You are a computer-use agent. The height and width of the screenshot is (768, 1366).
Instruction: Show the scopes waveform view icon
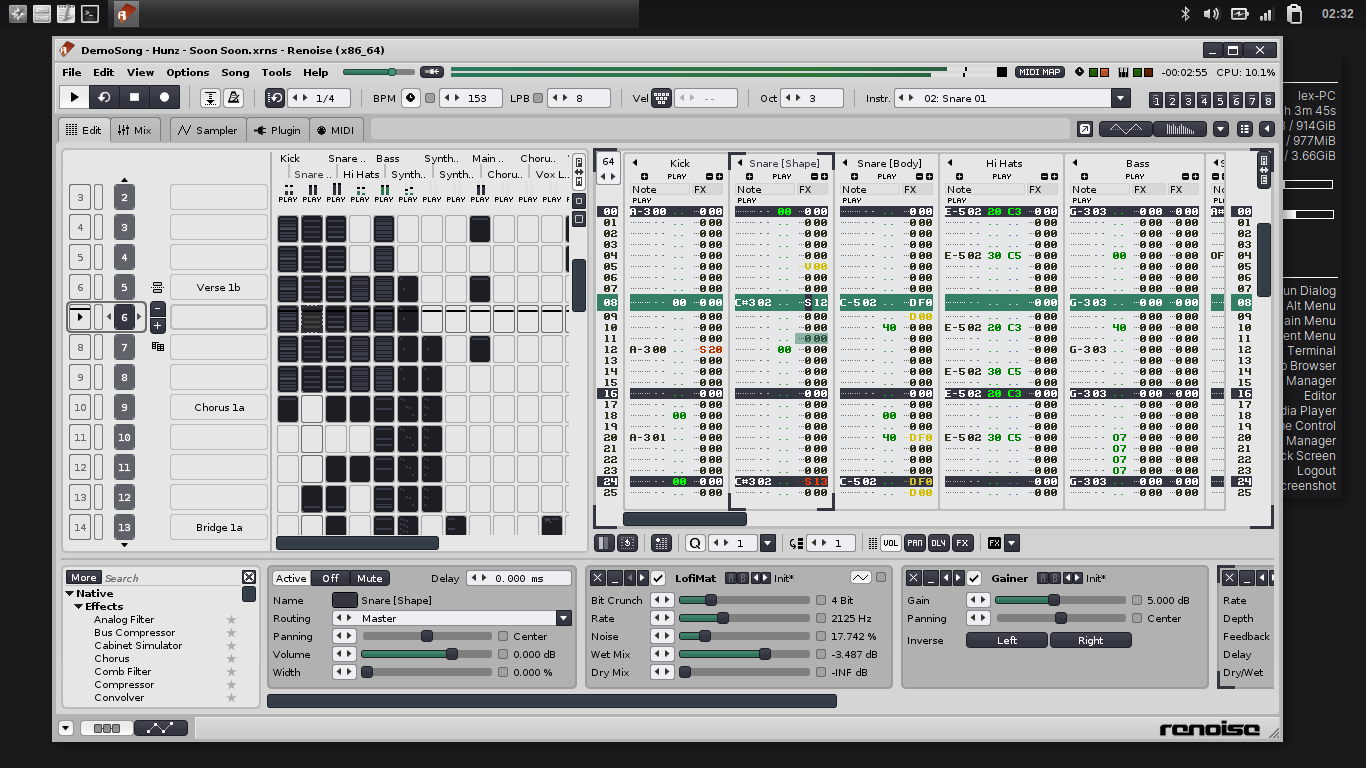coord(1125,129)
